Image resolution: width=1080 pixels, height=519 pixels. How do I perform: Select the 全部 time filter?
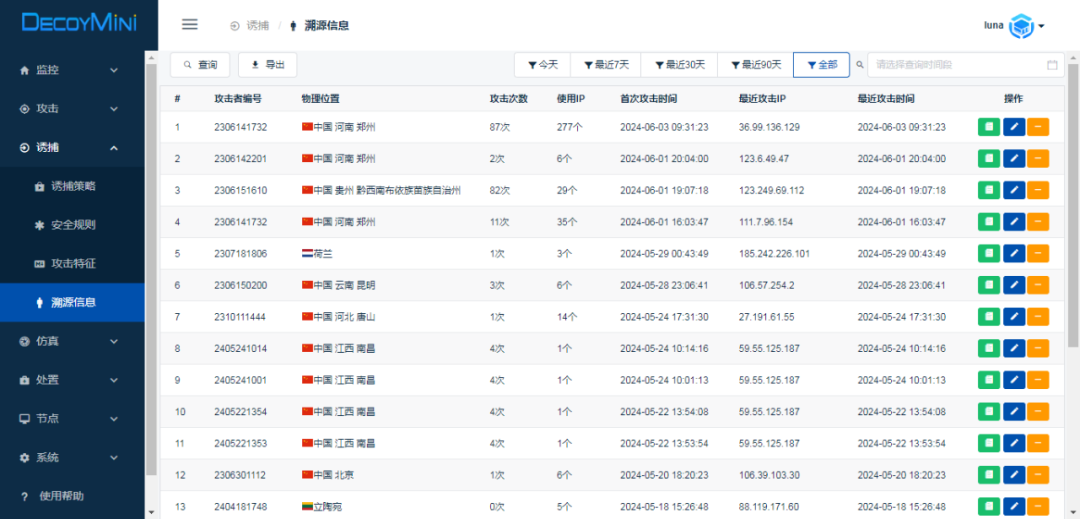tap(822, 65)
